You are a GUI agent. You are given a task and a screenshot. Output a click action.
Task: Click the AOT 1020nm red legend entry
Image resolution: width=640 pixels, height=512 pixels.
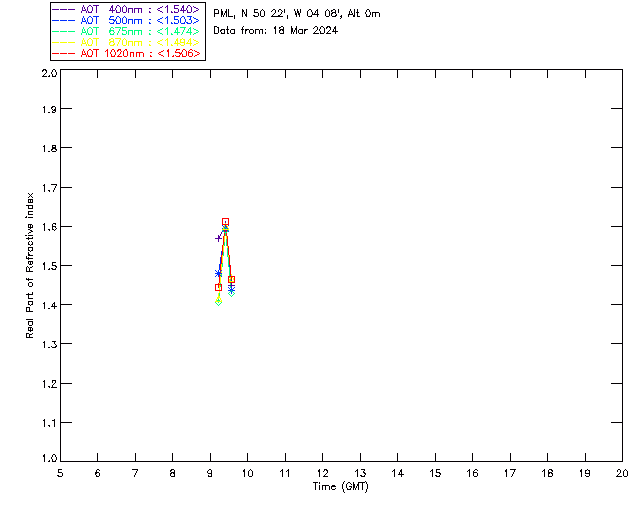coord(126,53)
